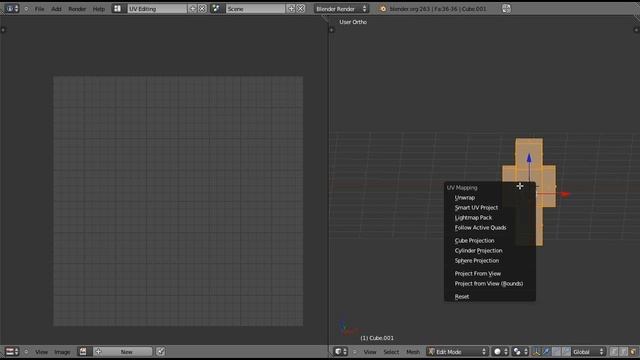Edit the UV Editing layout name field
This screenshot has width=640, height=360.
(157, 9)
